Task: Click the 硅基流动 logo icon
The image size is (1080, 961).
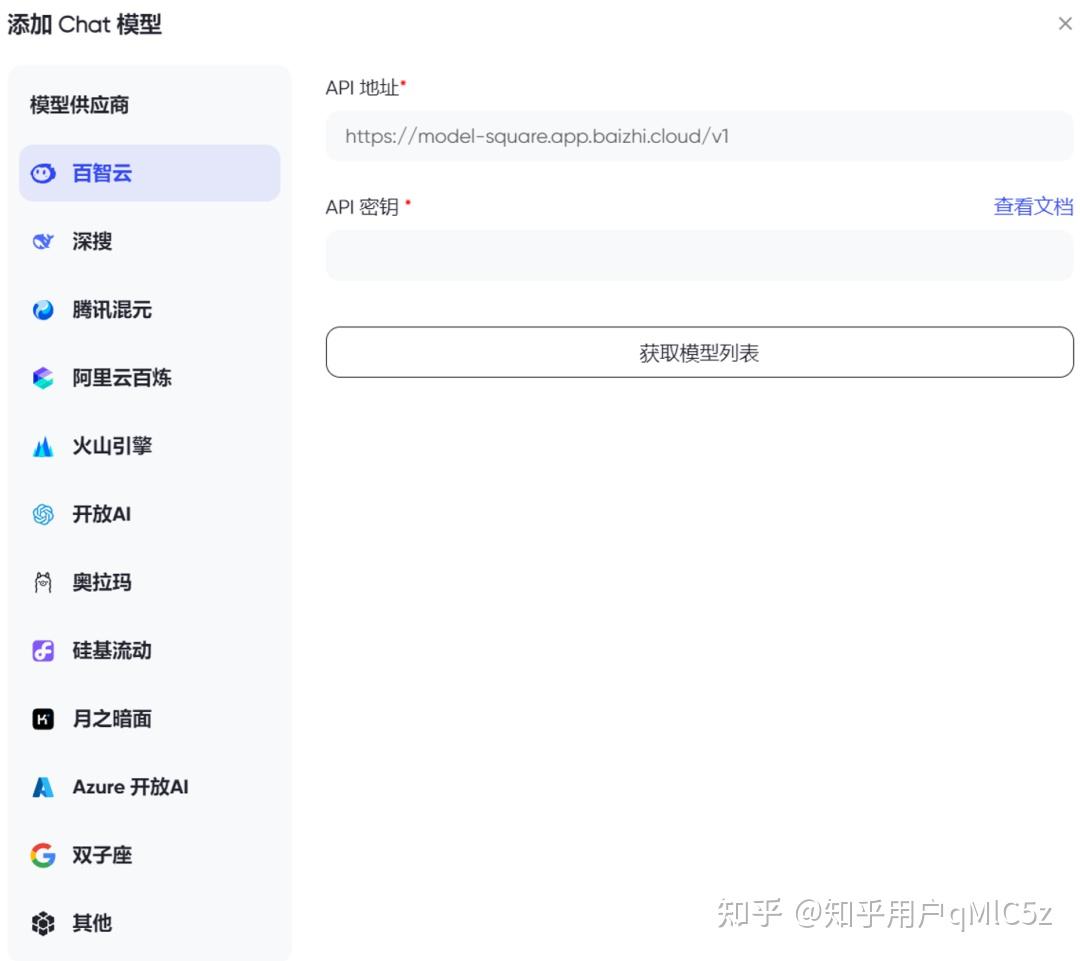Action: click(x=43, y=651)
